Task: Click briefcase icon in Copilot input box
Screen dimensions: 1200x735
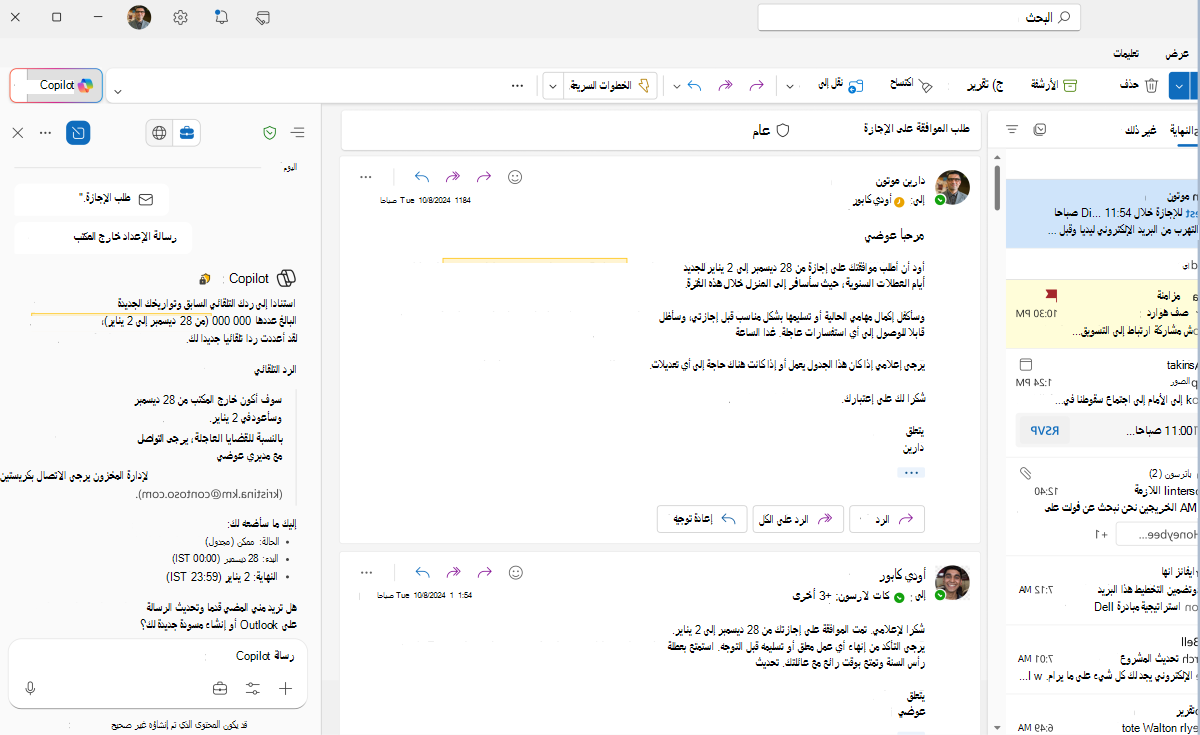Action: click(x=220, y=688)
